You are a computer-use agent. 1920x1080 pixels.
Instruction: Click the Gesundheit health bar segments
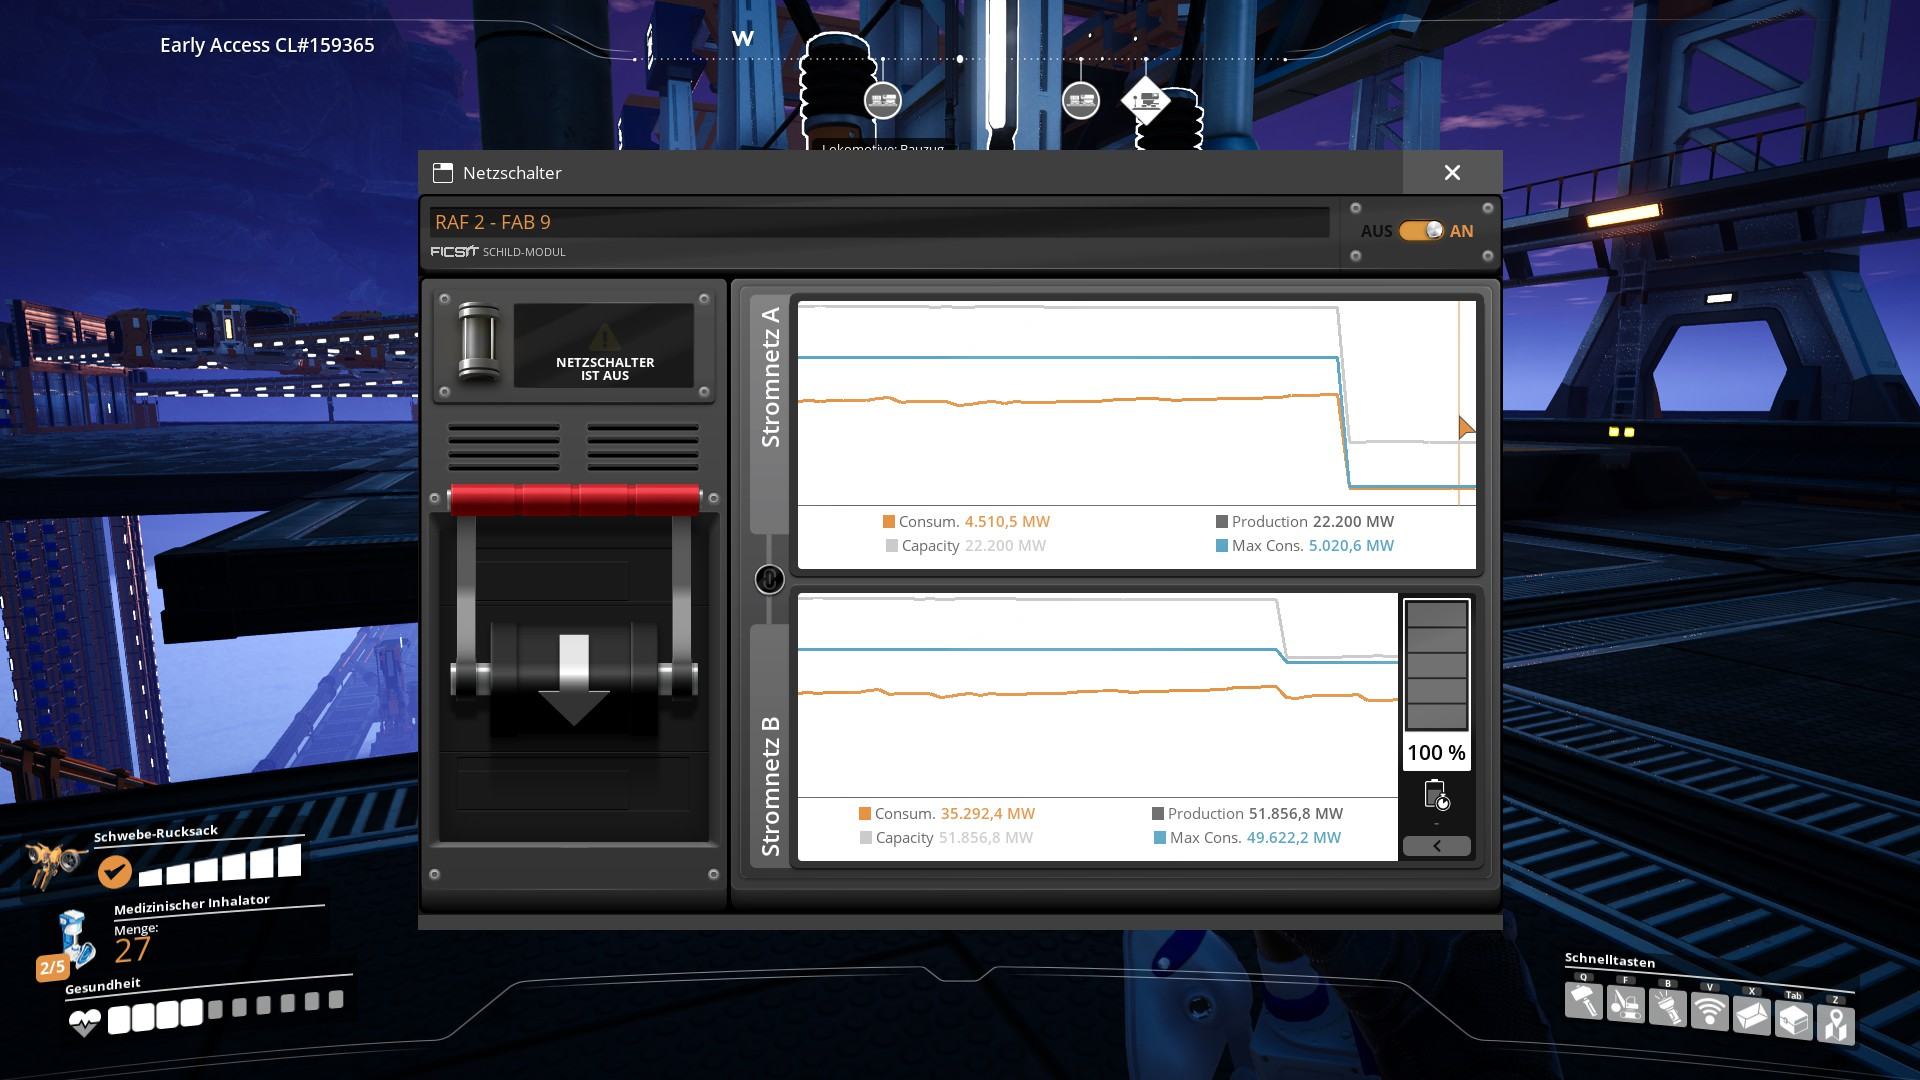pyautogui.click(x=226, y=1010)
